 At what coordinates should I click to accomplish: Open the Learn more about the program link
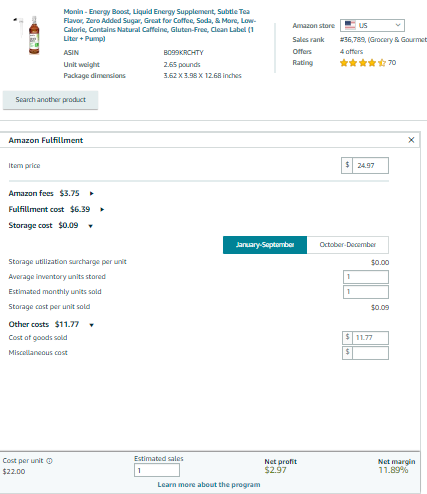click(209, 484)
